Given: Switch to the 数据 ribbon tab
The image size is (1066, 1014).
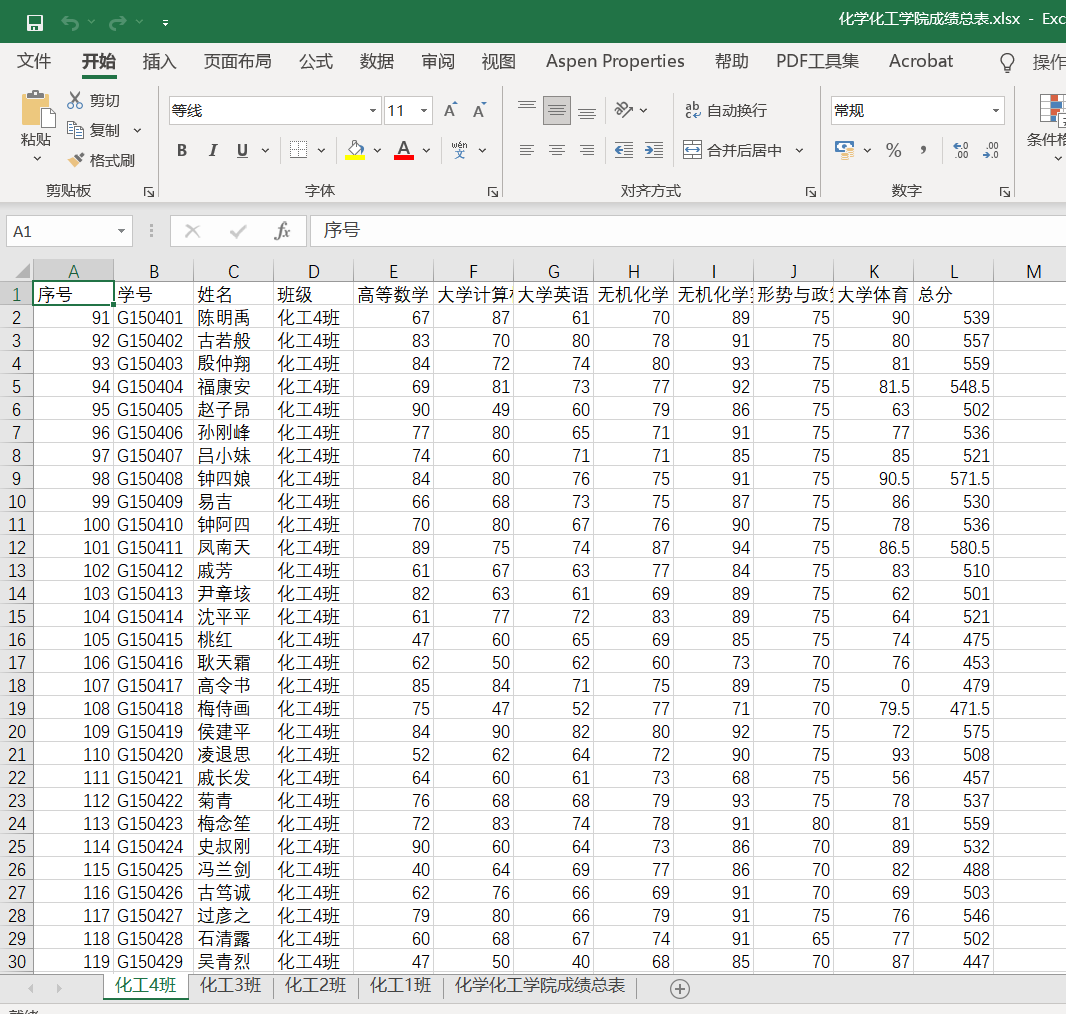Looking at the screenshot, I should pos(376,62).
